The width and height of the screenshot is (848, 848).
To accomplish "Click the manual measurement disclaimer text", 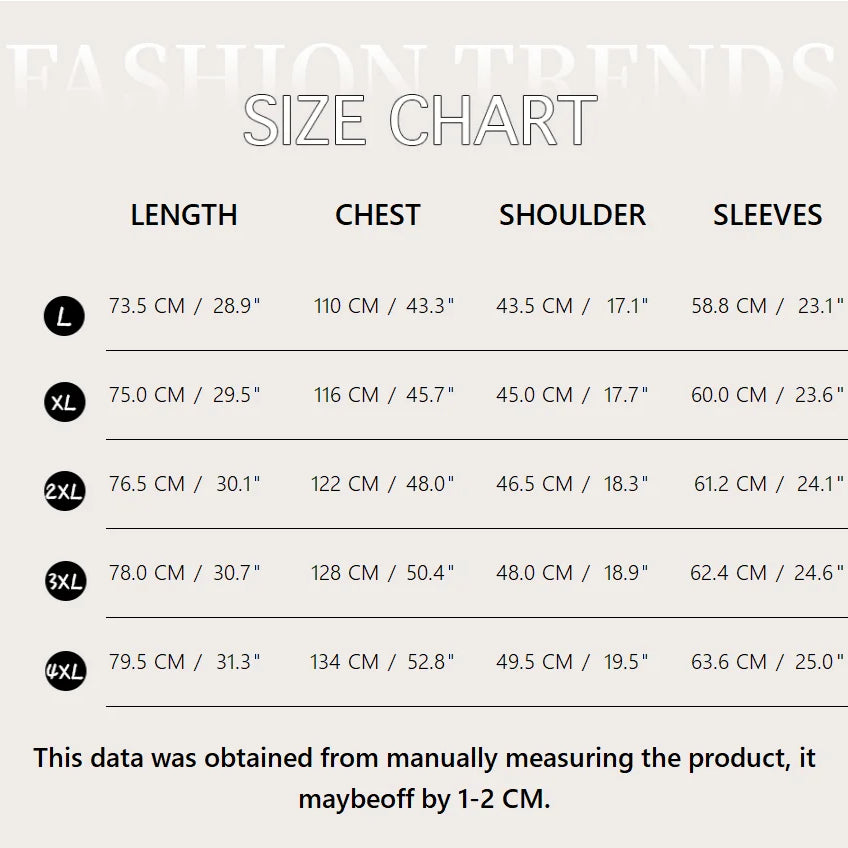I will coord(424,778).
